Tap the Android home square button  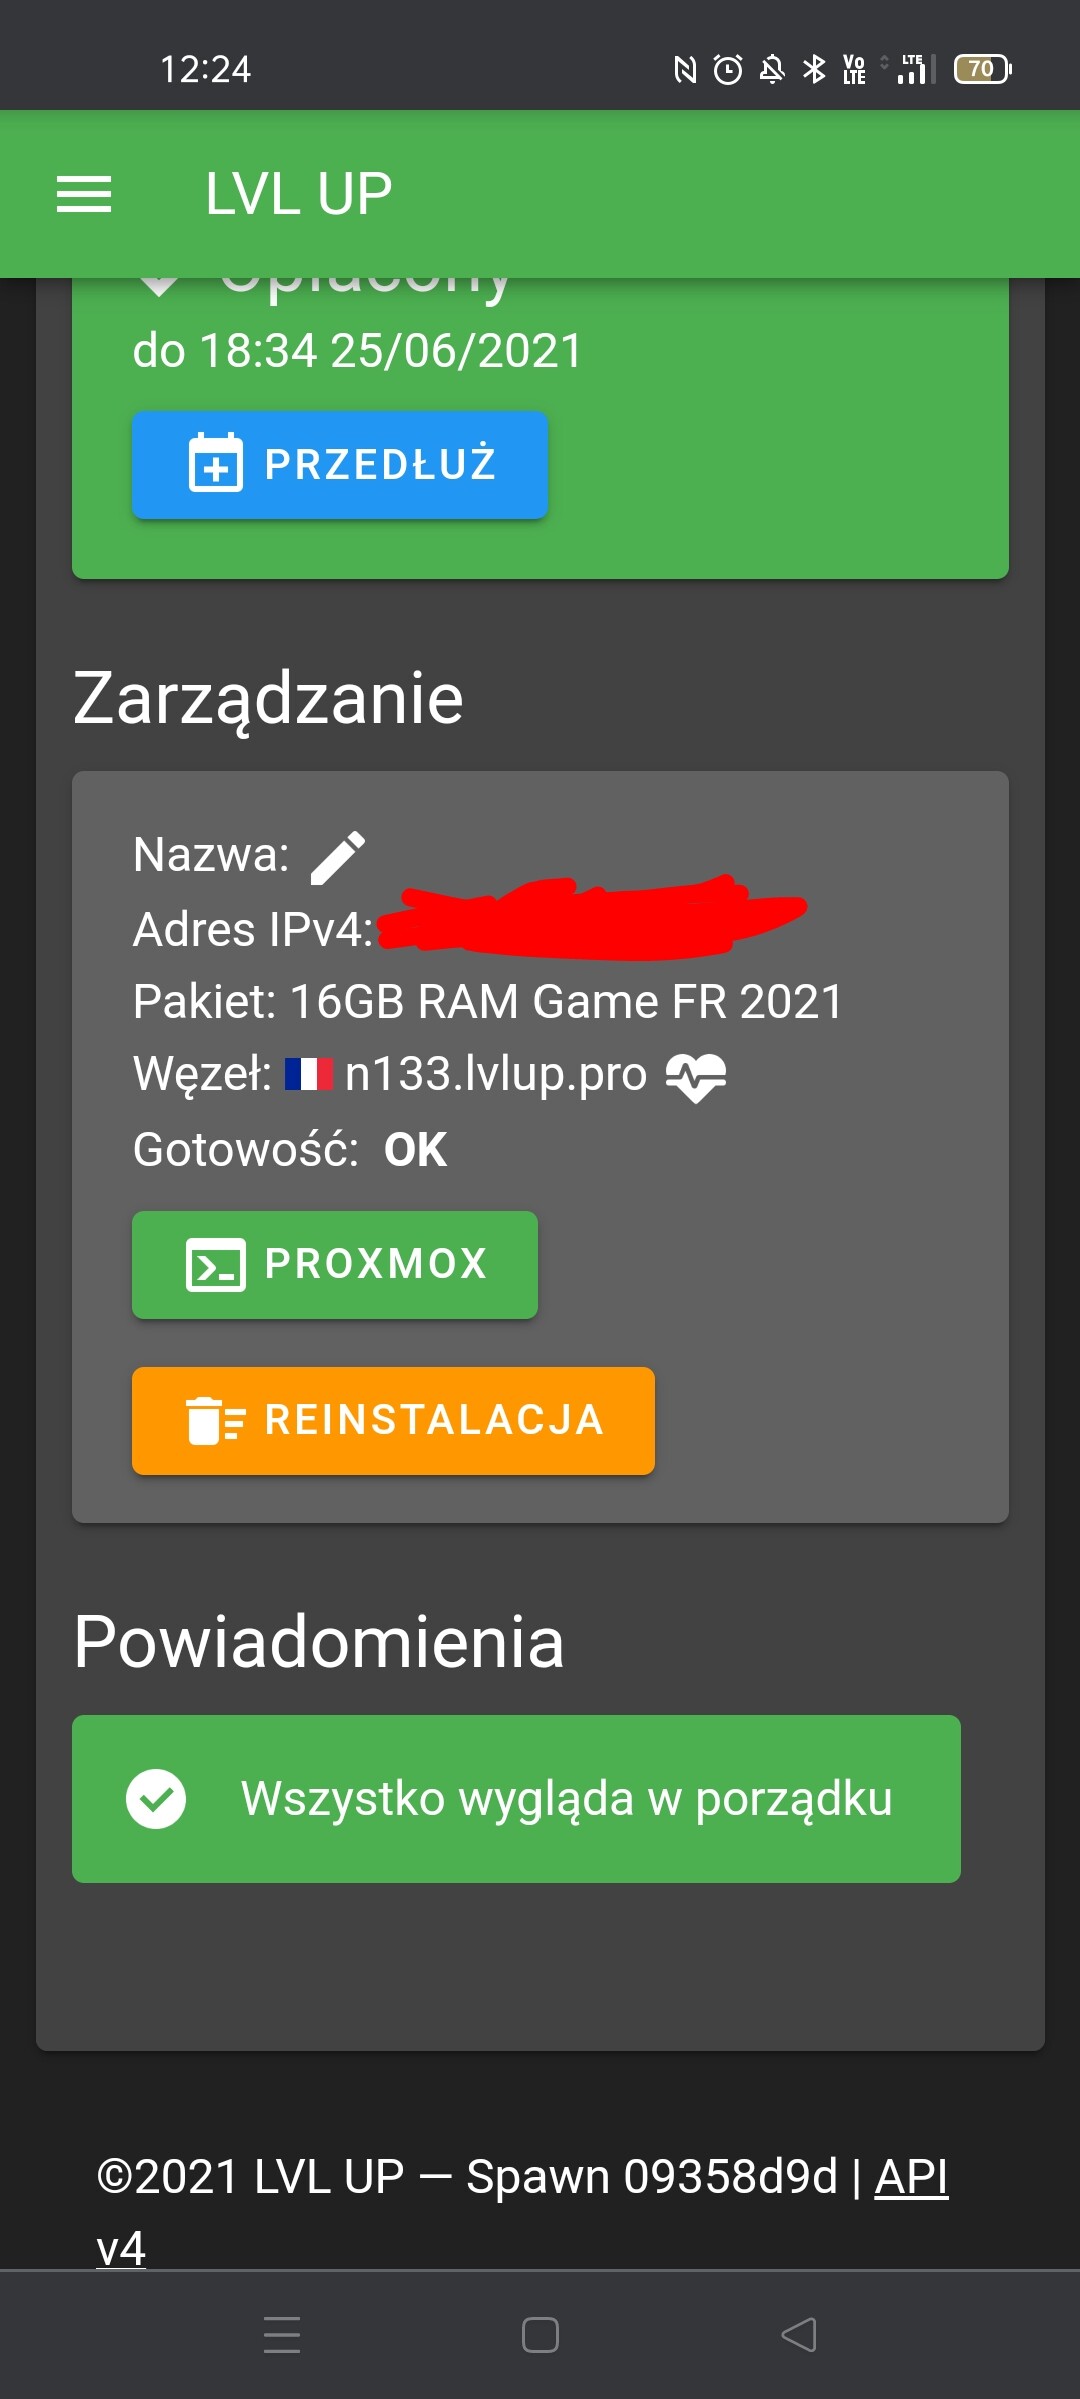click(540, 2335)
